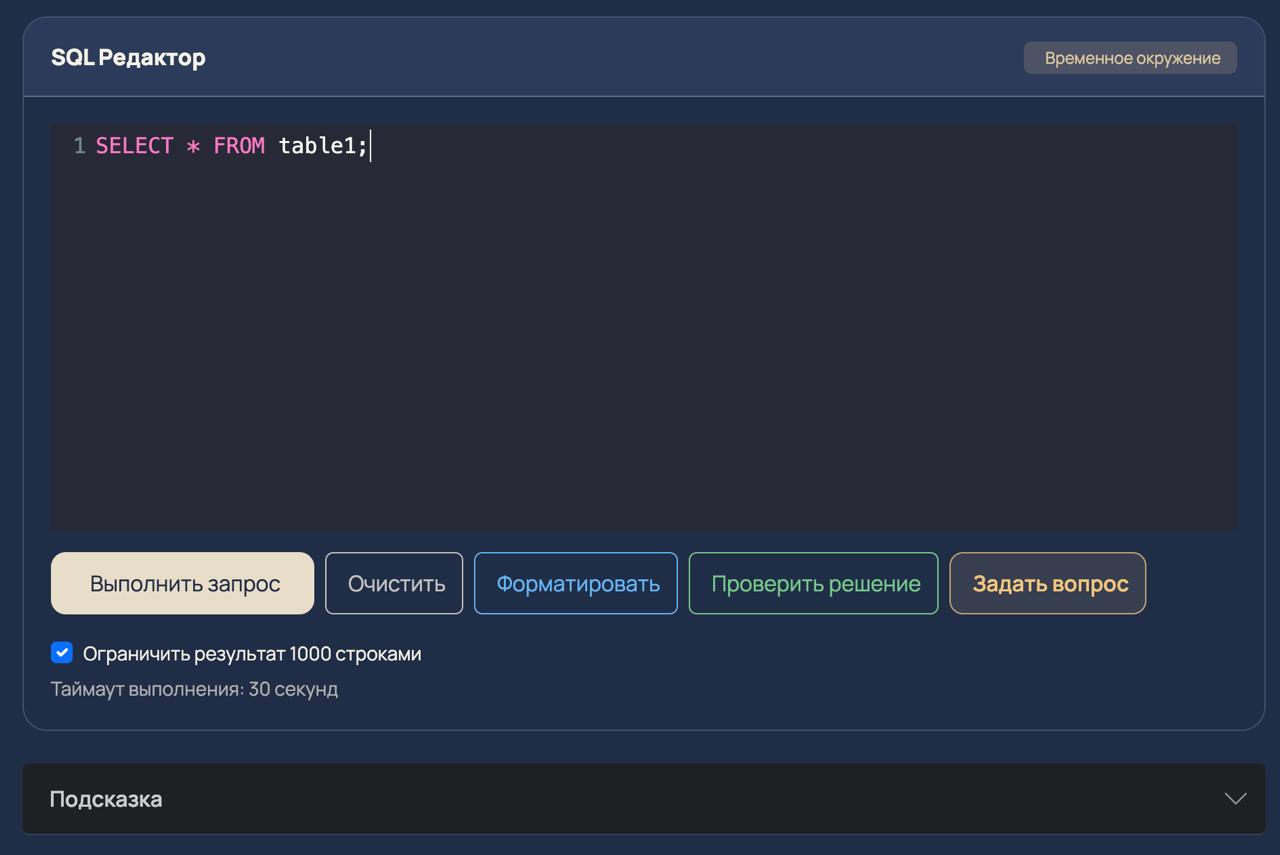The width and height of the screenshot is (1280, 855).
Task: Click the asterisk in the SELECT query
Action: coord(193,146)
